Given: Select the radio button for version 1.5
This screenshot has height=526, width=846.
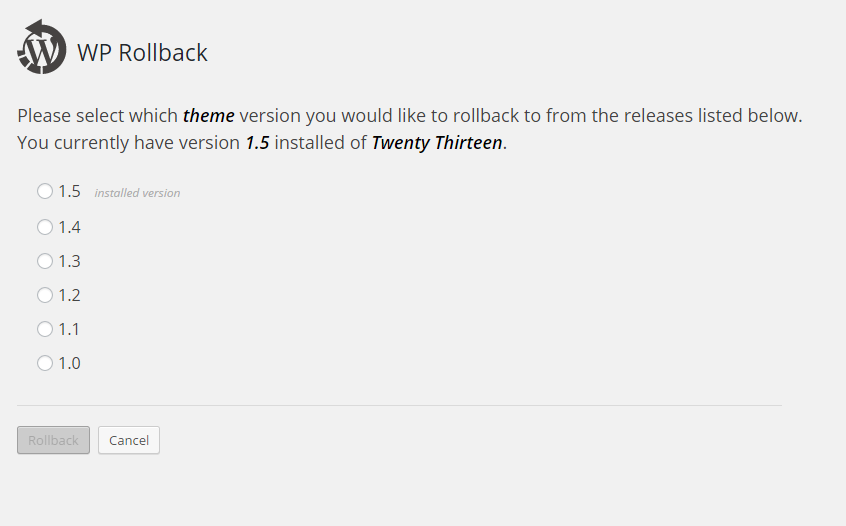Looking at the screenshot, I should (x=44, y=191).
